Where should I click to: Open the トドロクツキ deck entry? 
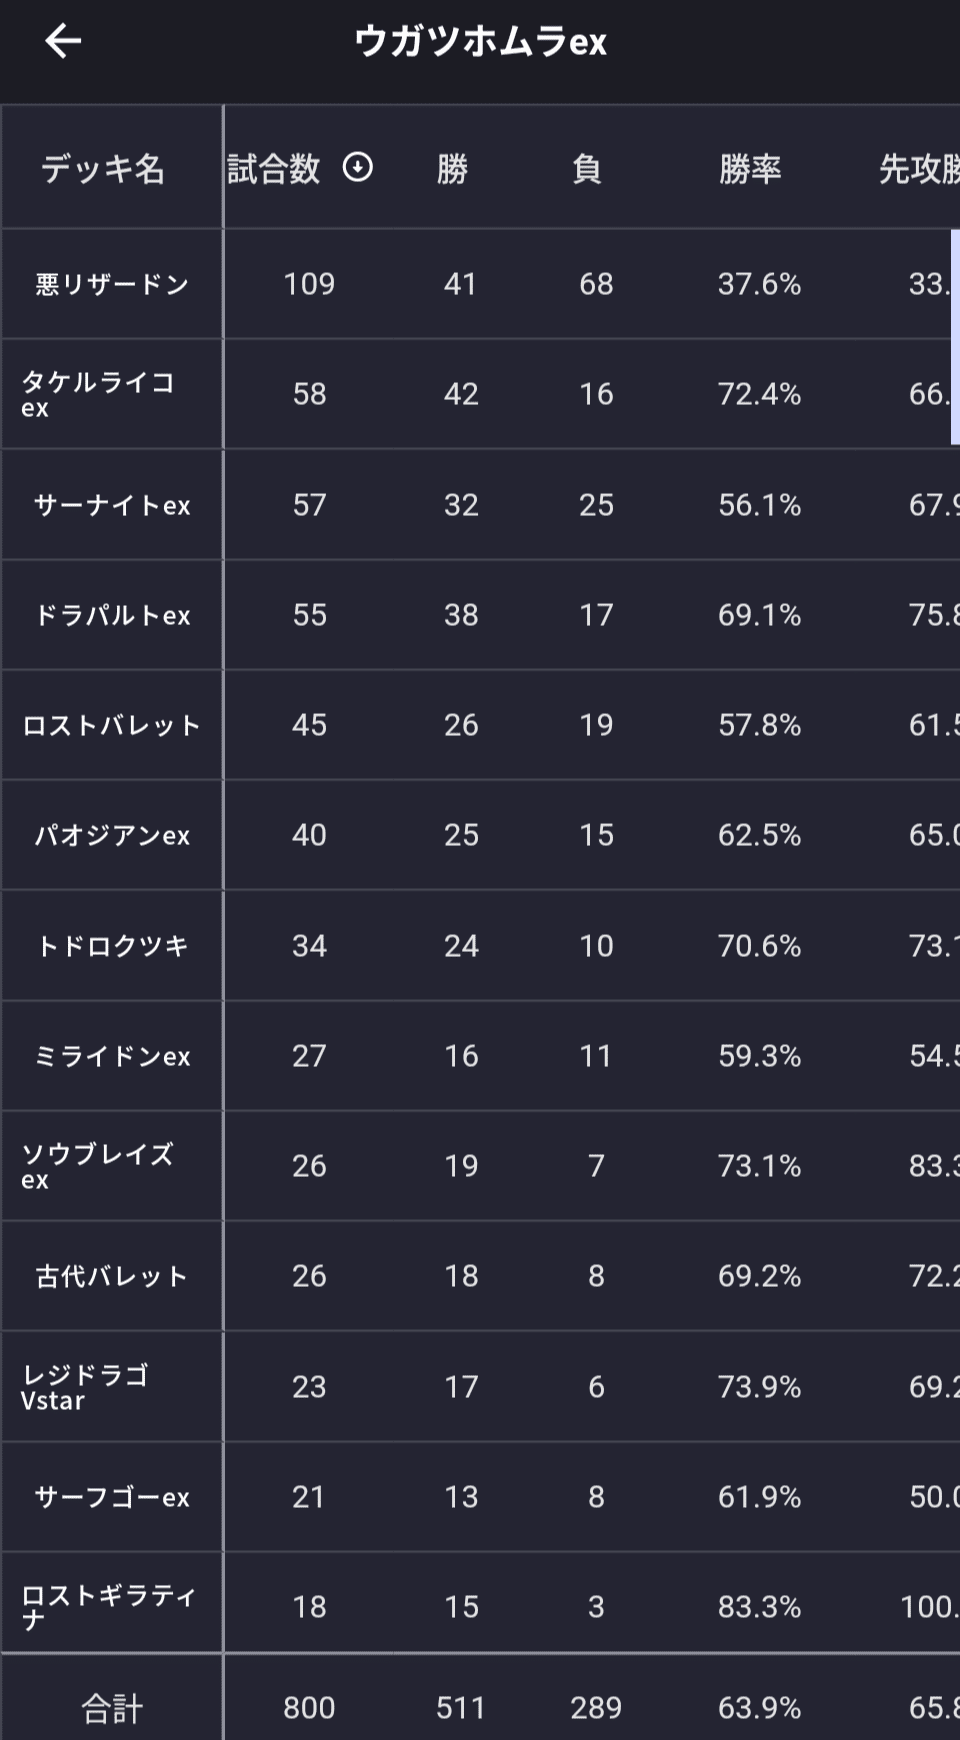click(x=112, y=946)
